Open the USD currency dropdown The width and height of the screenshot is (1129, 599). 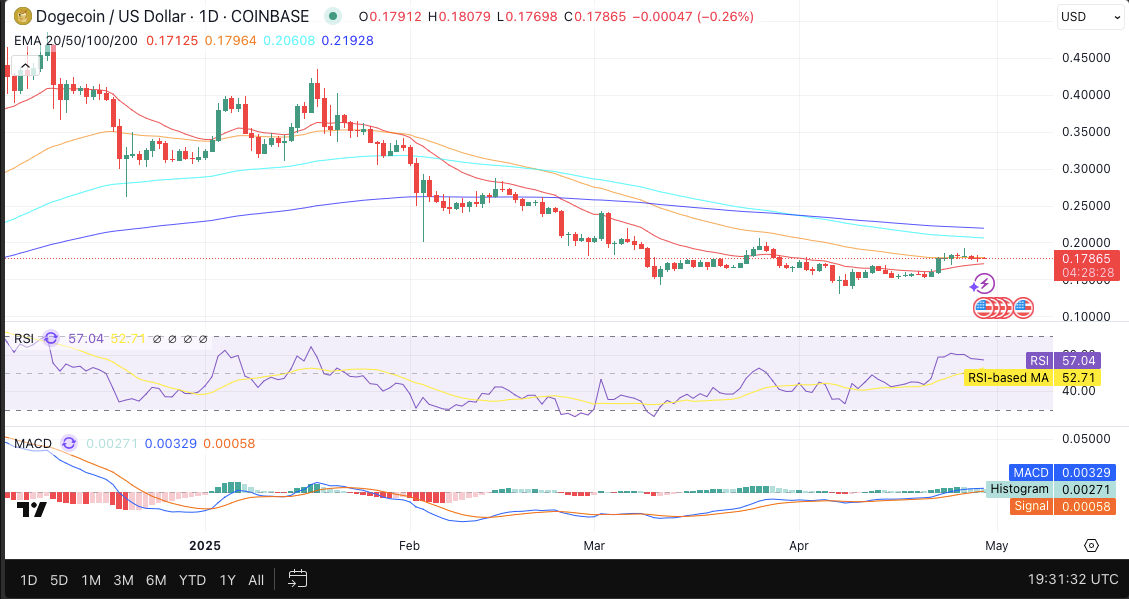tap(1090, 17)
